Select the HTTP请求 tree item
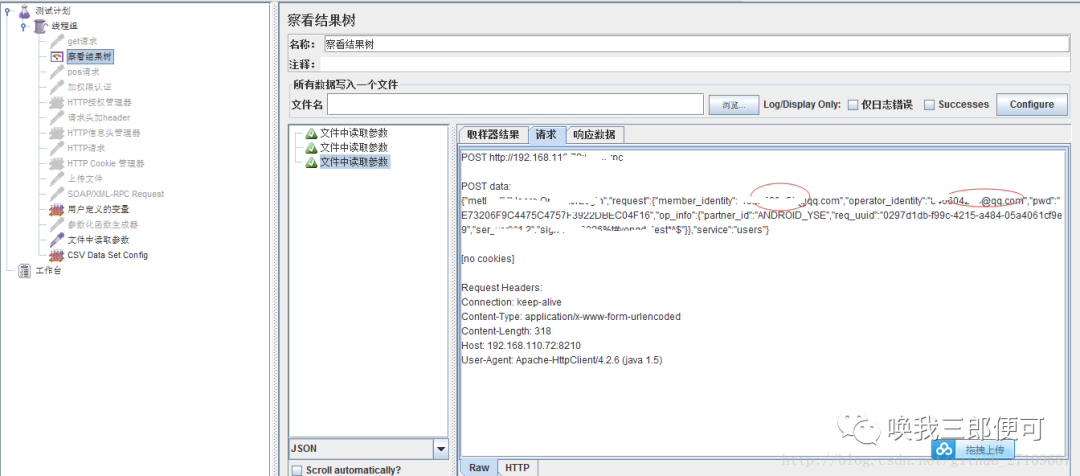This screenshot has height=476, width=1080. pyautogui.click(x=87, y=148)
